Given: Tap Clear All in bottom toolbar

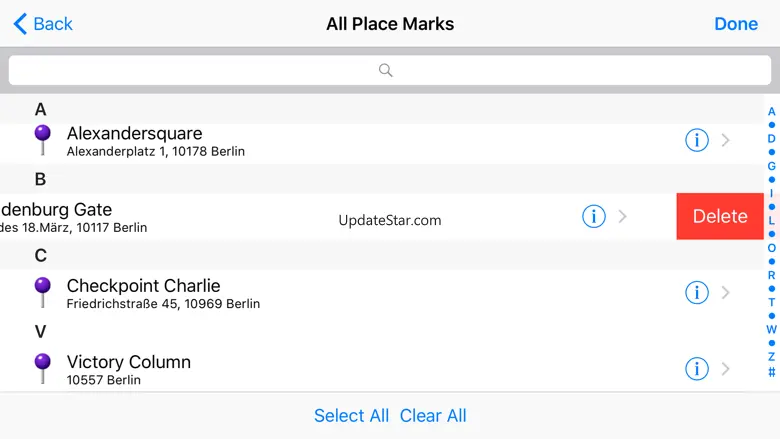Looking at the screenshot, I should point(433,416).
